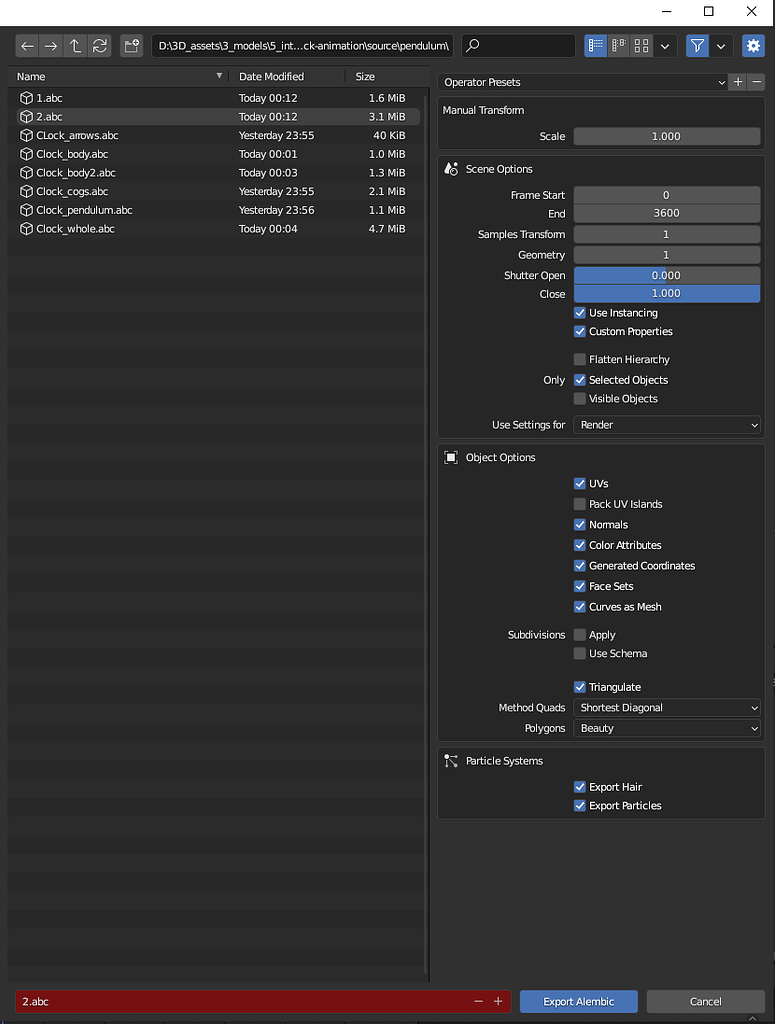
Task: Disable Use Instancing
Action: click(579, 312)
